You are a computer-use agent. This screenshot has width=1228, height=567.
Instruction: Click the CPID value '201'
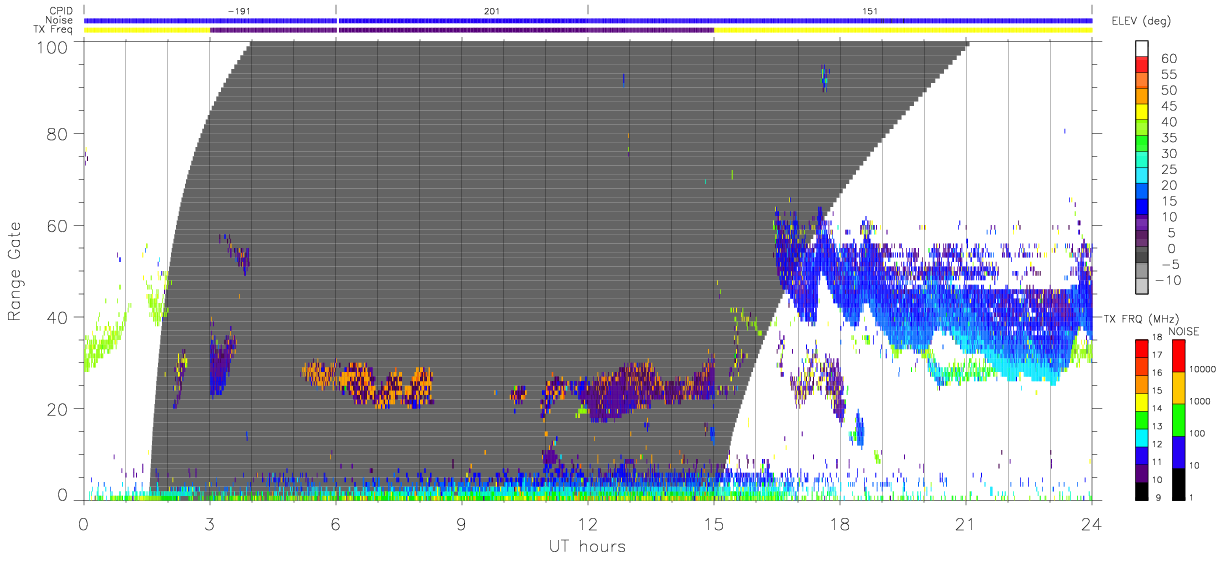pos(490,11)
